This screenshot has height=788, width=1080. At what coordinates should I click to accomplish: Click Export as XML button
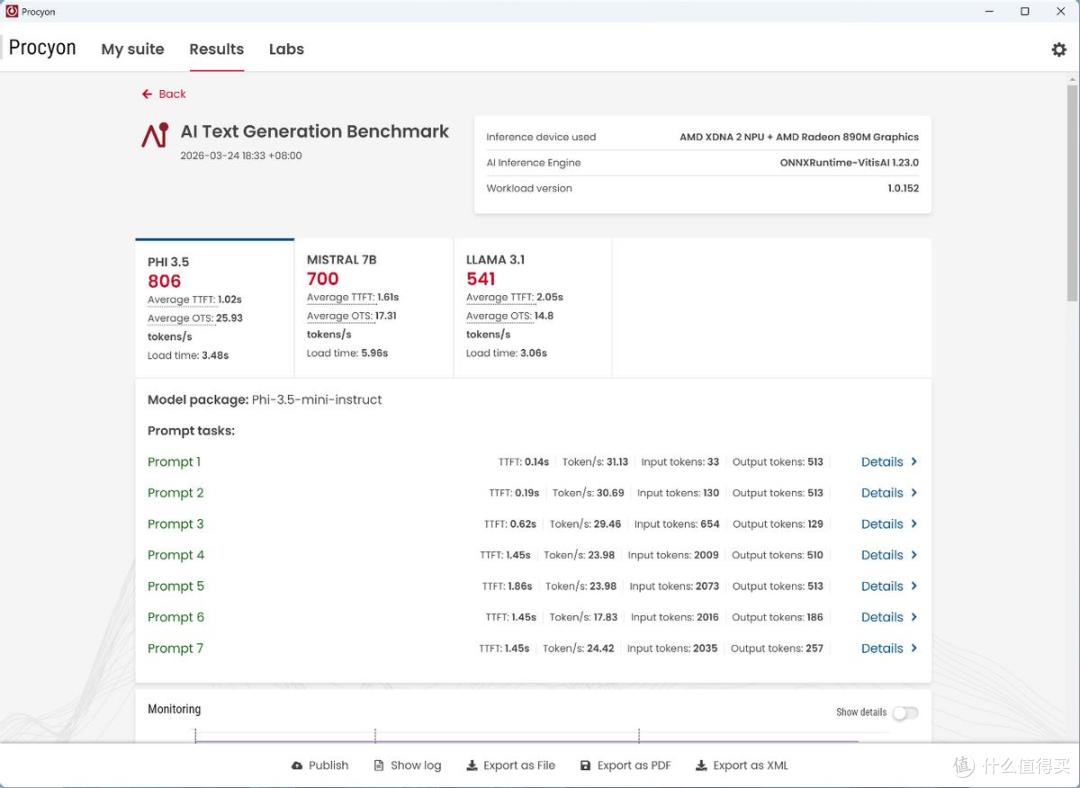[x=742, y=765]
